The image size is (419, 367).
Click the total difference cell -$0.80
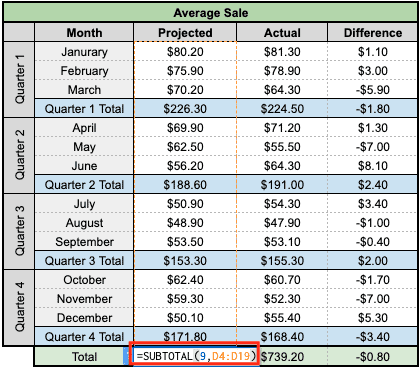point(373,357)
